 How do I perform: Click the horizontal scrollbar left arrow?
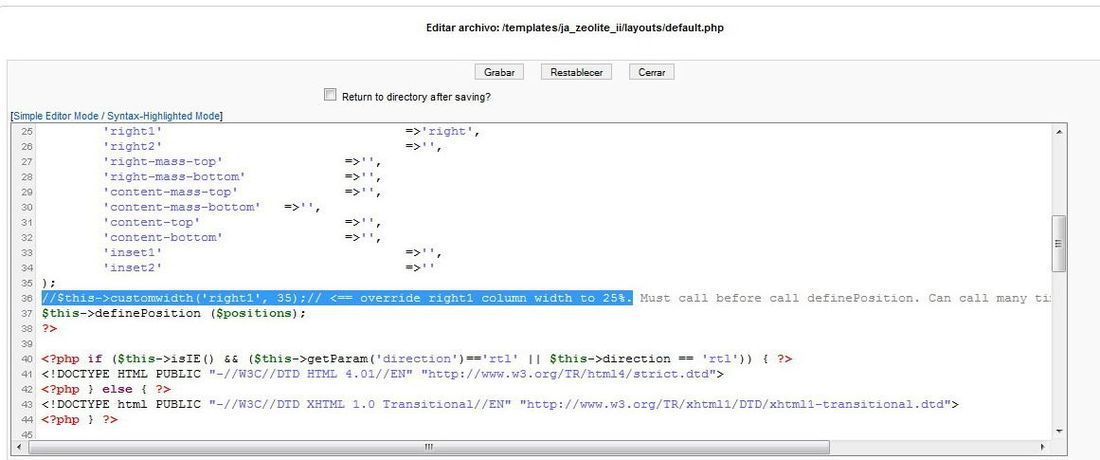tap(21, 447)
